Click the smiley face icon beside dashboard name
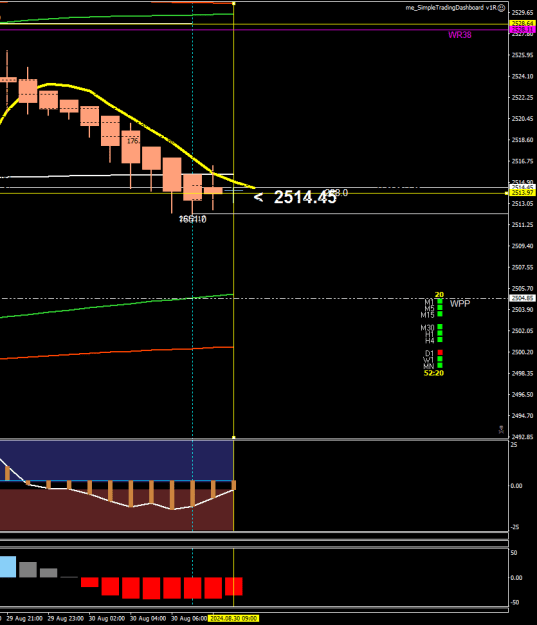 click(x=502, y=8)
